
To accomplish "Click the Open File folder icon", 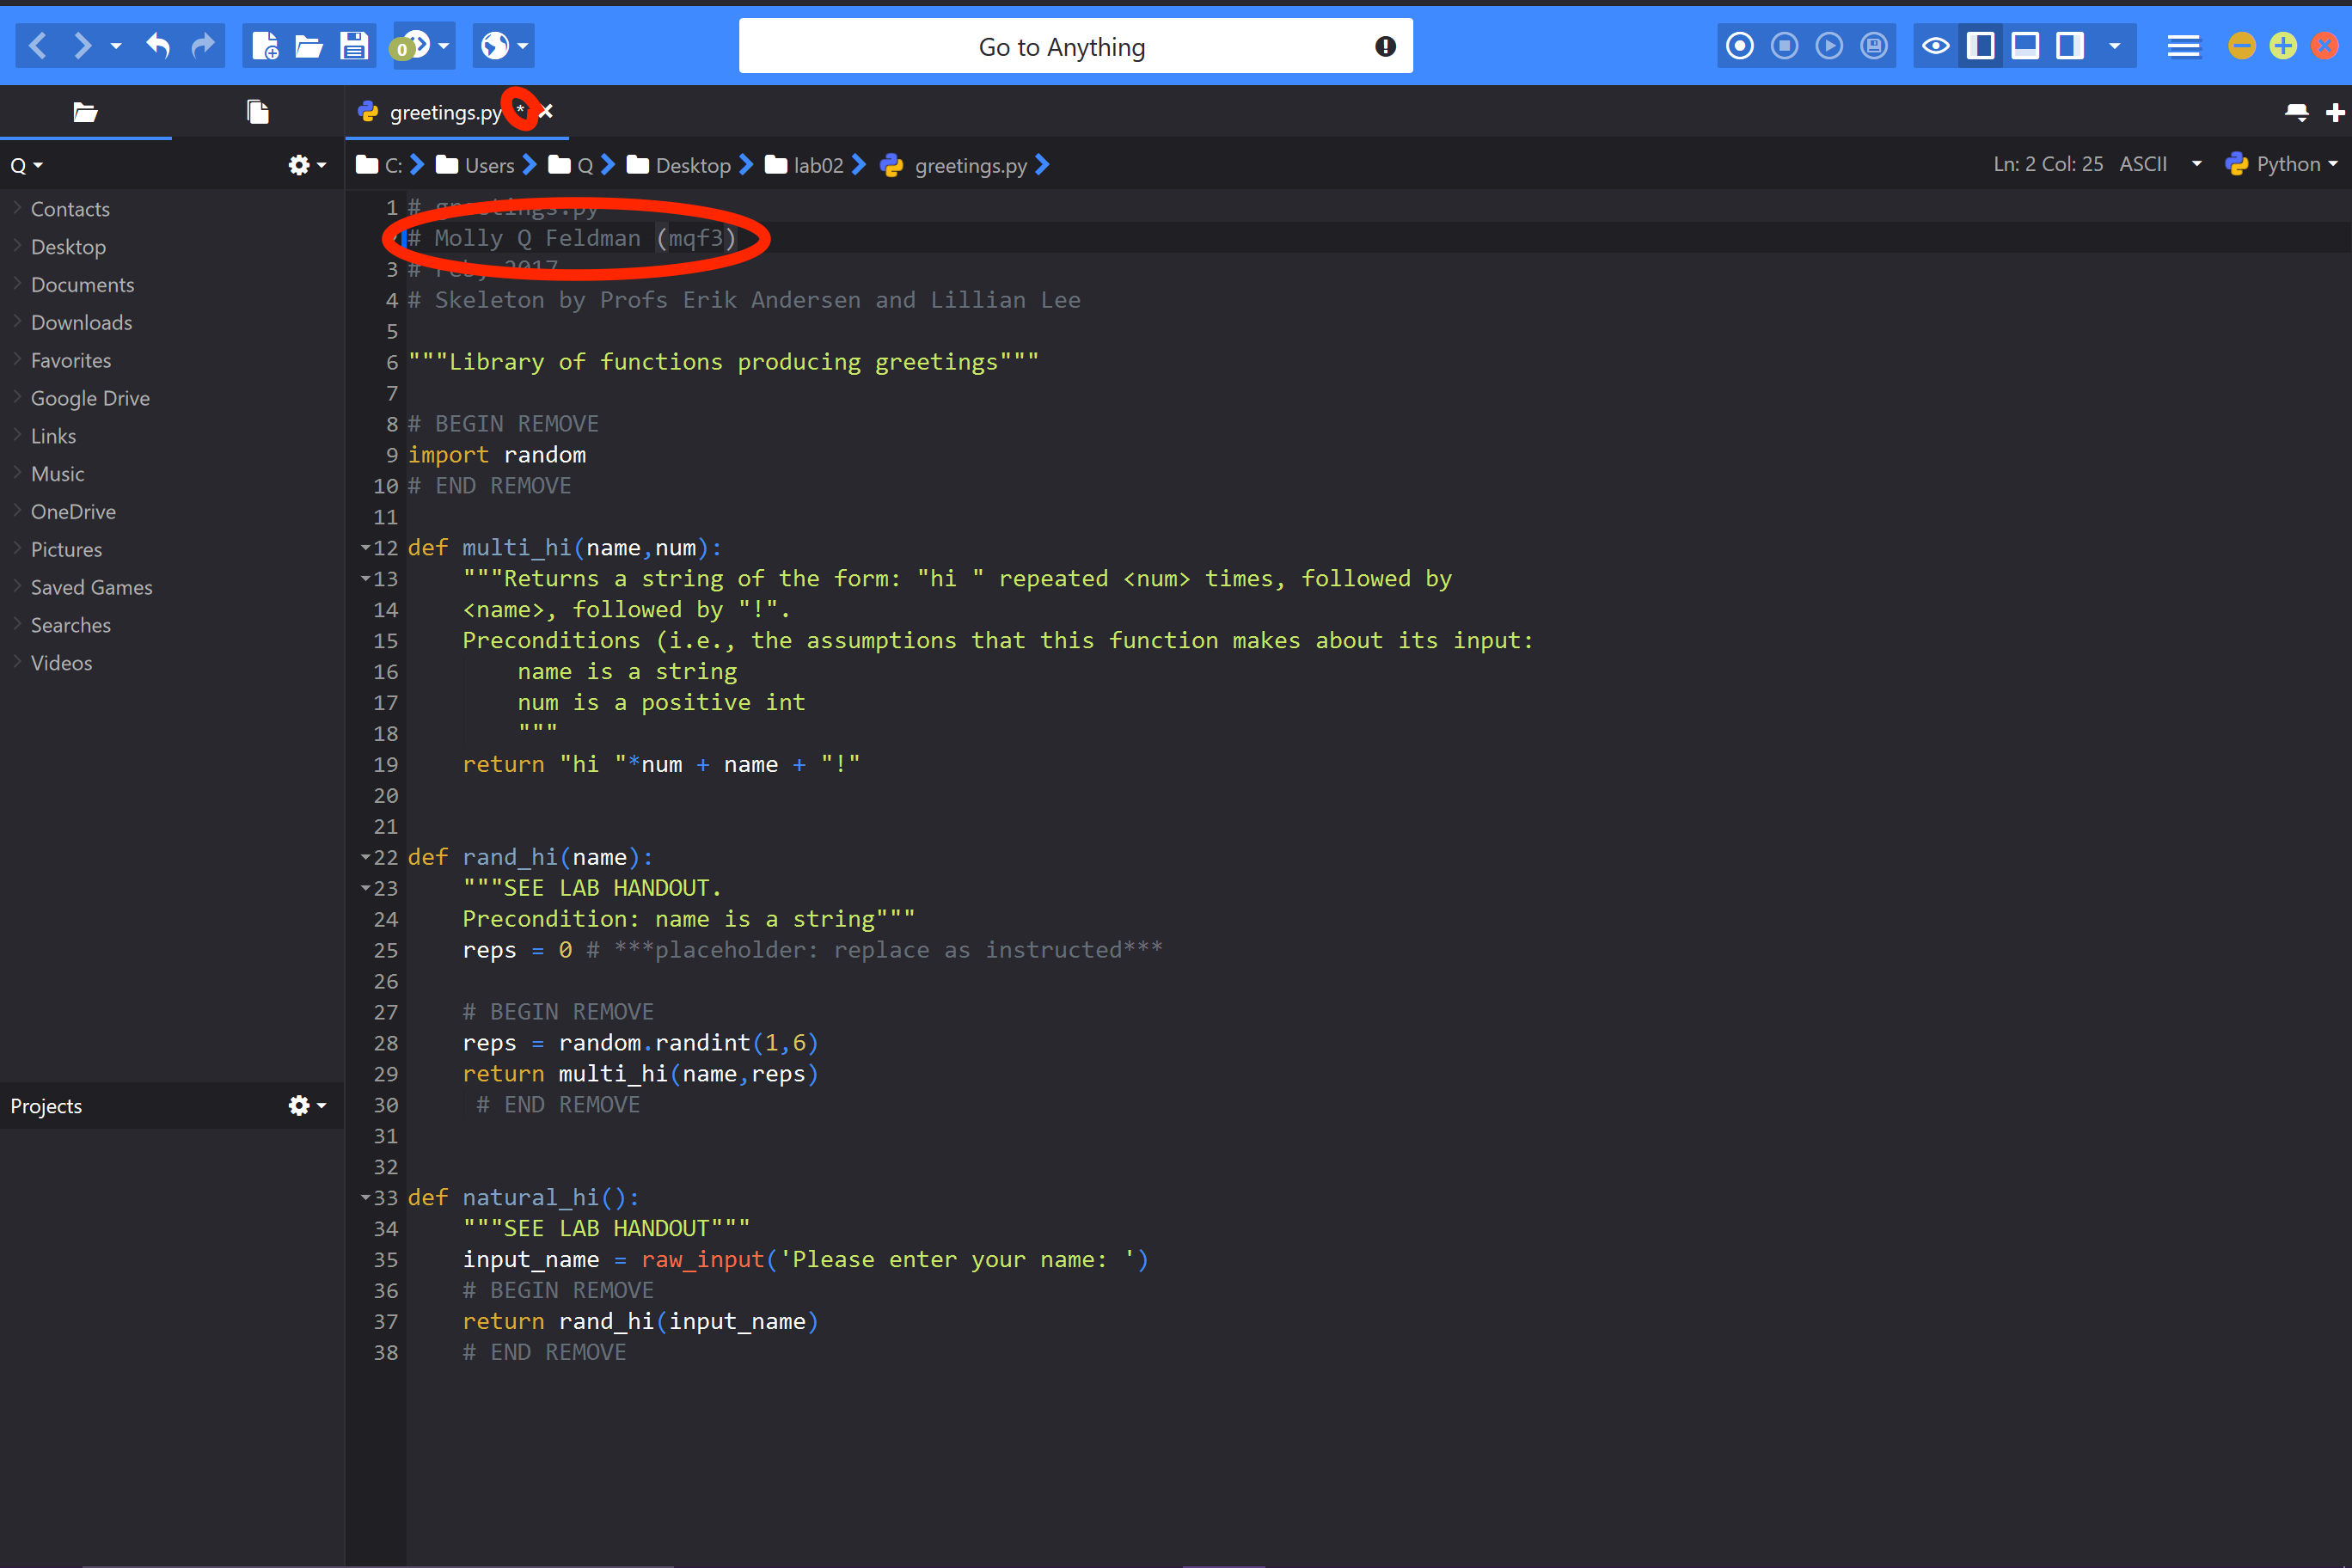I will click(x=309, y=46).
